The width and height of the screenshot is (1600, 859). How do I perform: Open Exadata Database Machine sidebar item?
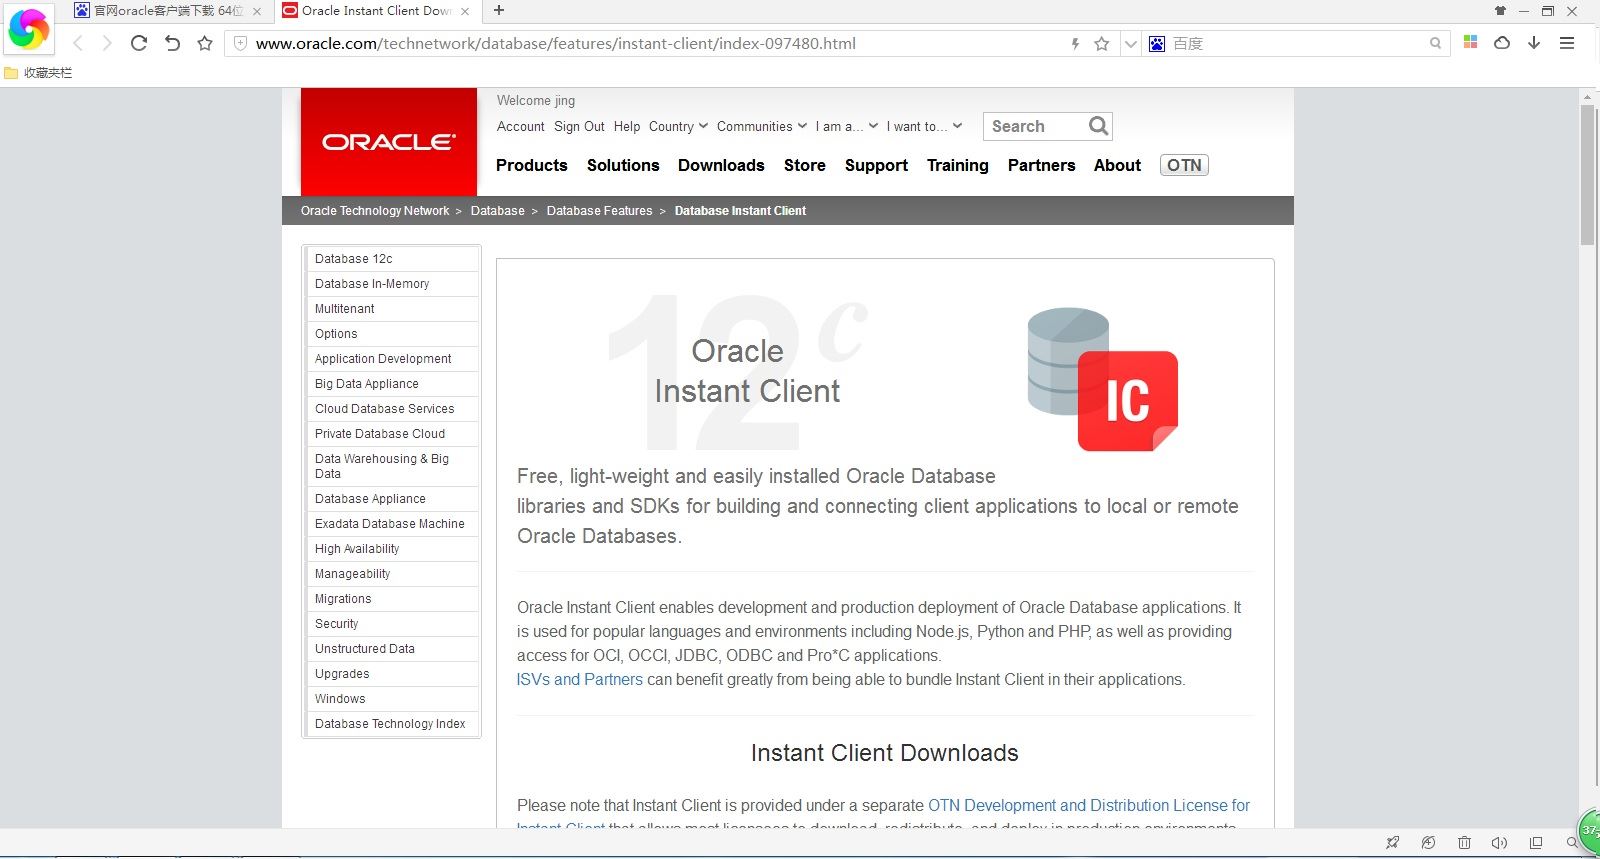(391, 524)
